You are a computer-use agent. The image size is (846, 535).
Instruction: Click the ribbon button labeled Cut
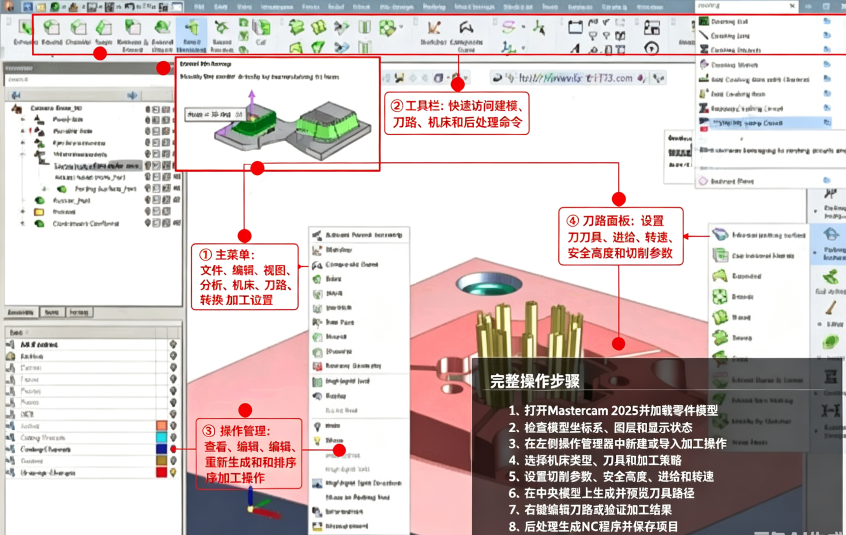pos(262,32)
